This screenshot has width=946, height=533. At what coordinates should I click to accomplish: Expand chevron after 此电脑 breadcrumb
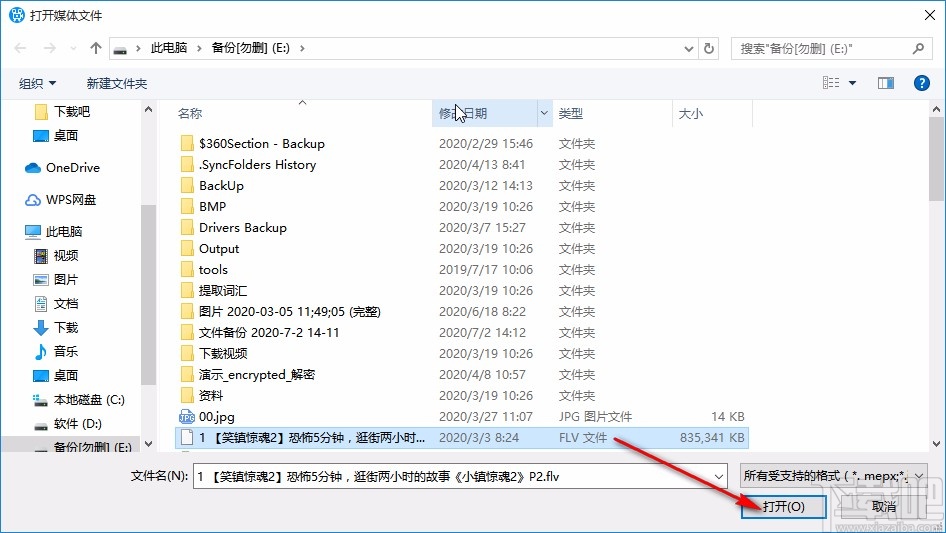(x=199, y=48)
